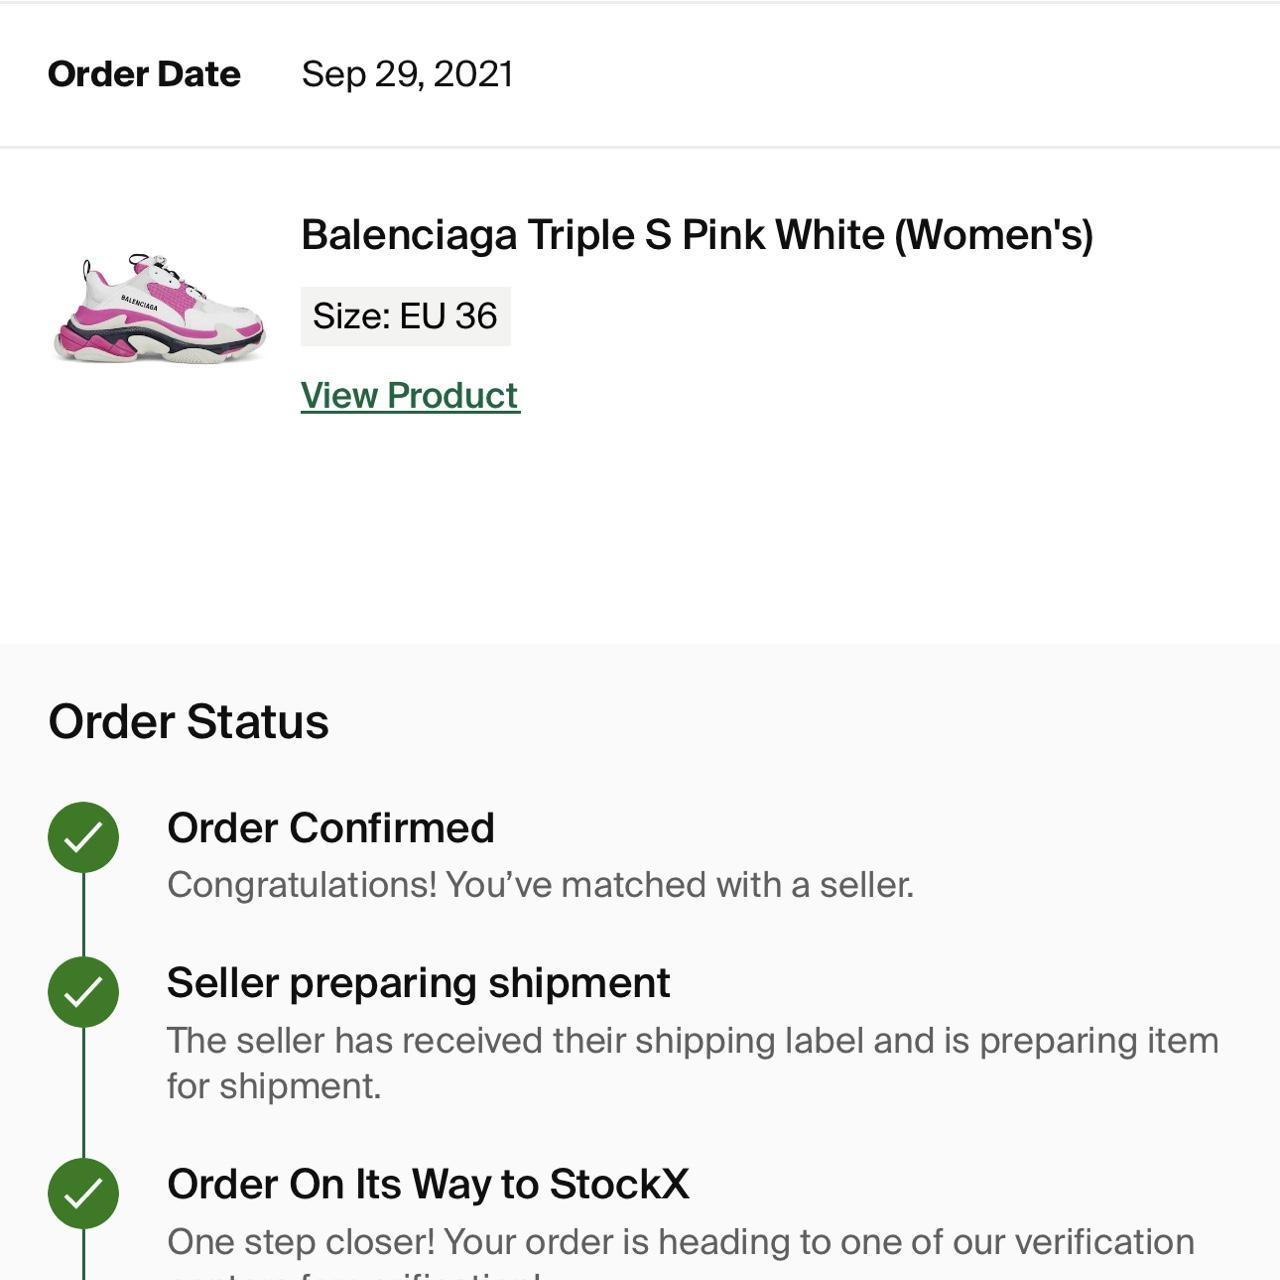This screenshot has height=1280, width=1280.
Task: Click the Order On Its Way to StockX title
Action: click(428, 1184)
